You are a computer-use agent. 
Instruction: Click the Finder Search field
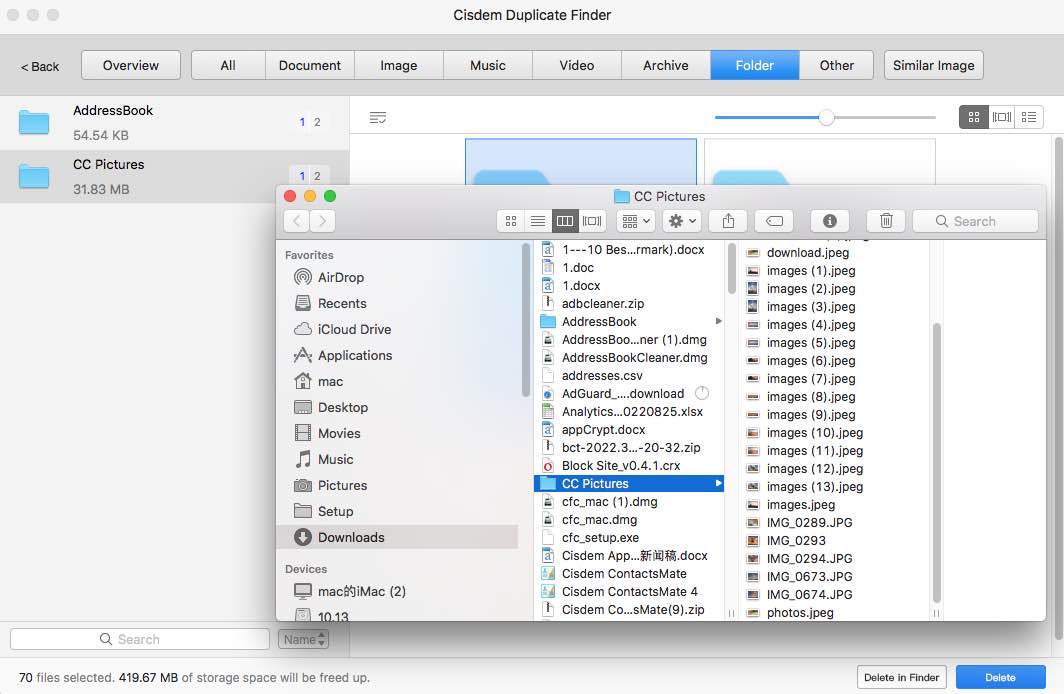click(975, 221)
